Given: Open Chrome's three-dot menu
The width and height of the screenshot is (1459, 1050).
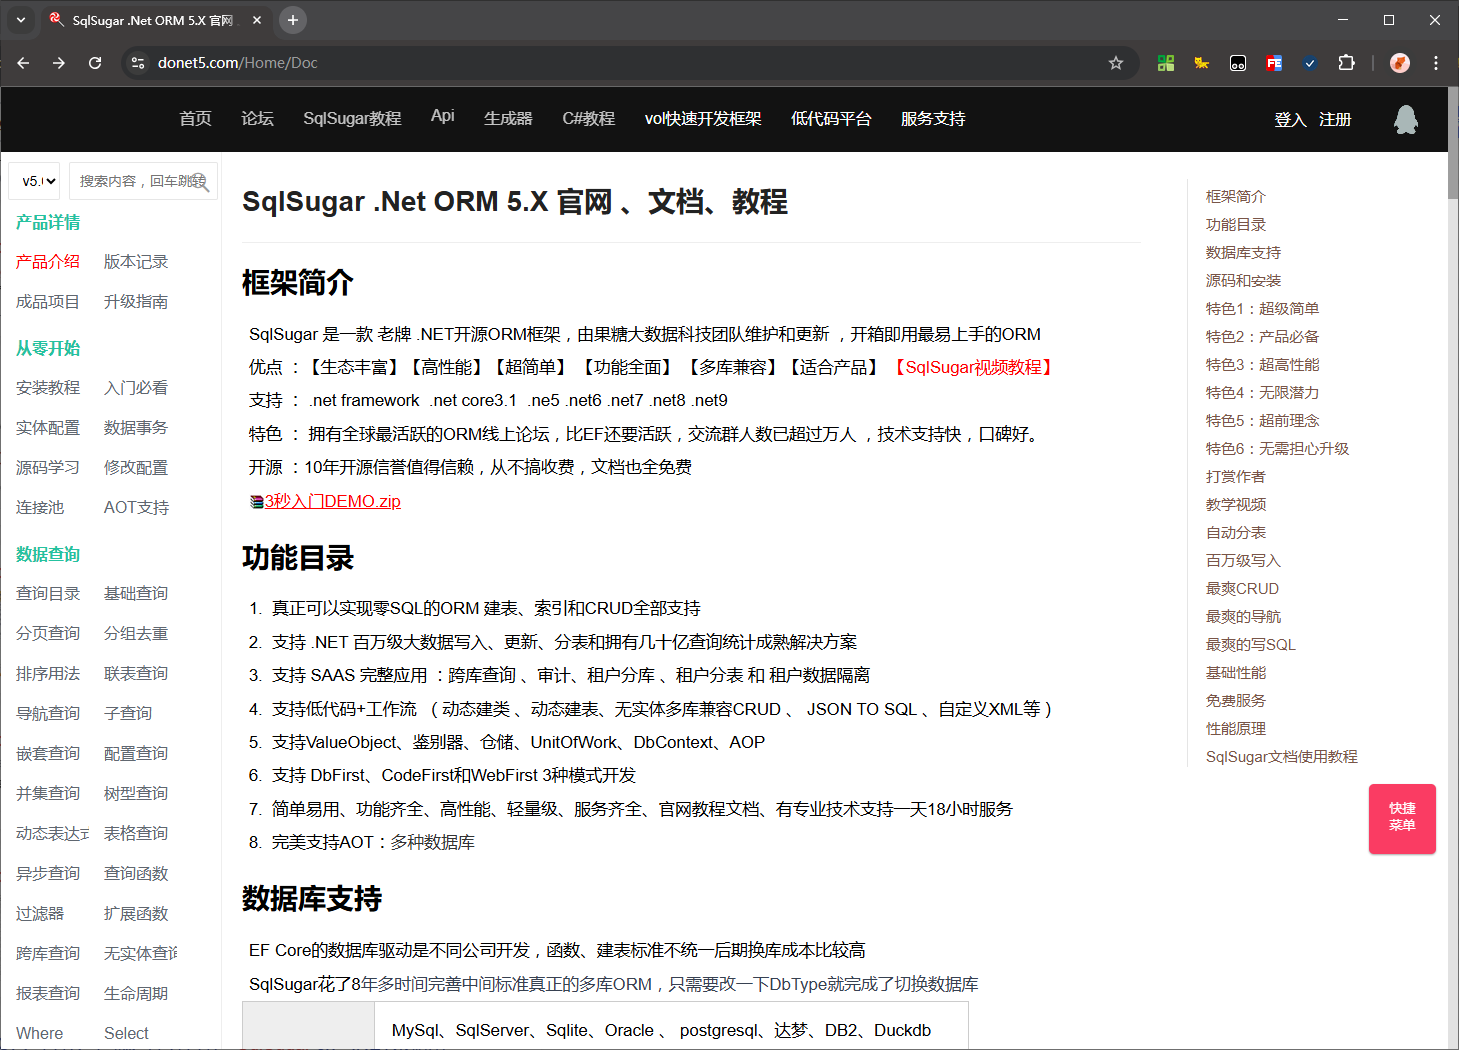Looking at the screenshot, I should (1436, 63).
